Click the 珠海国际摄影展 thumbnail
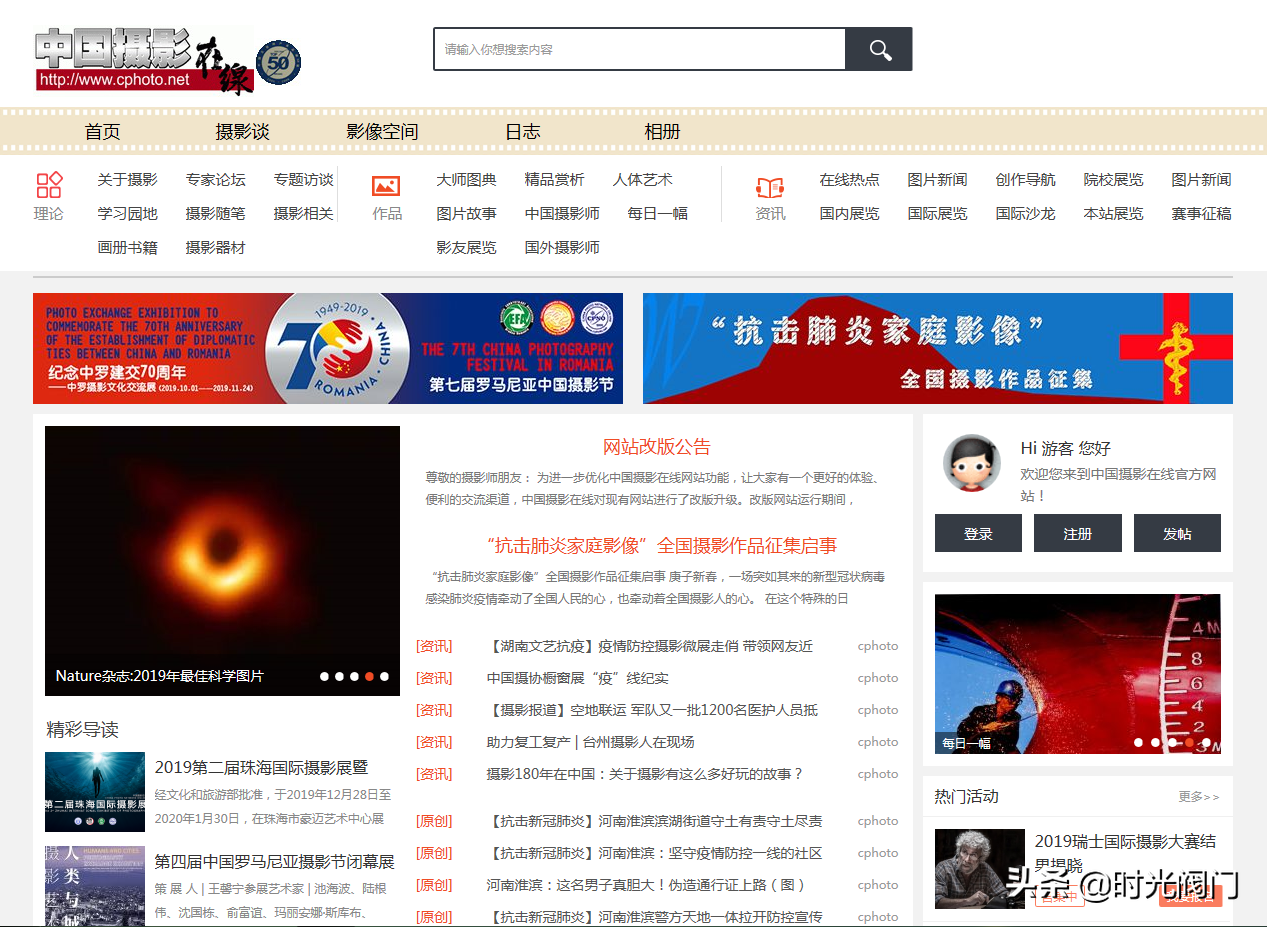The image size is (1267, 927). (x=95, y=792)
